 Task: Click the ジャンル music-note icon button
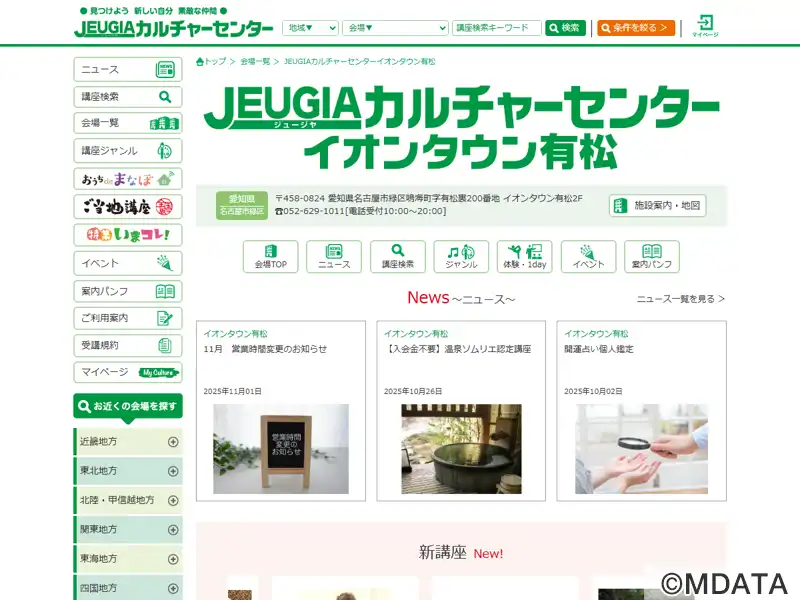tap(461, 257)
